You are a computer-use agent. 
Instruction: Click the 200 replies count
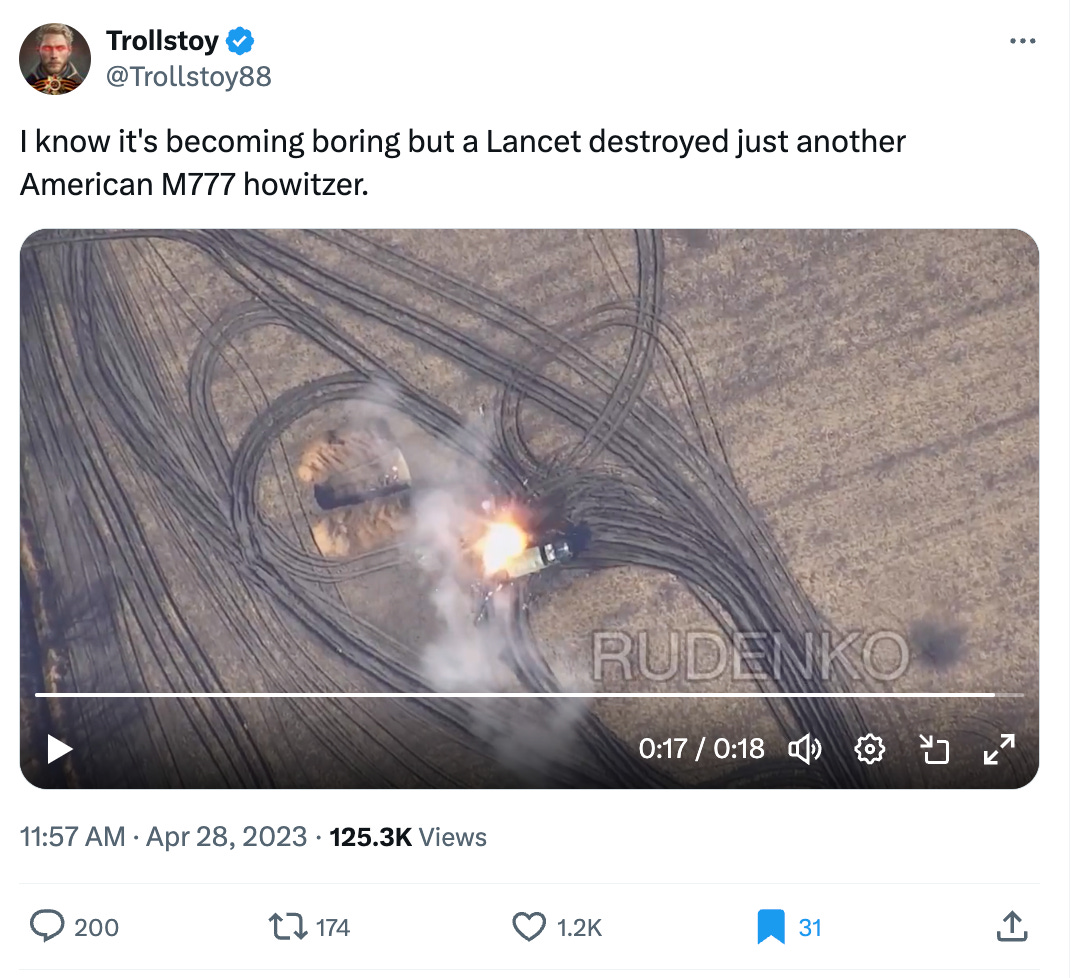tap(97, 927)
